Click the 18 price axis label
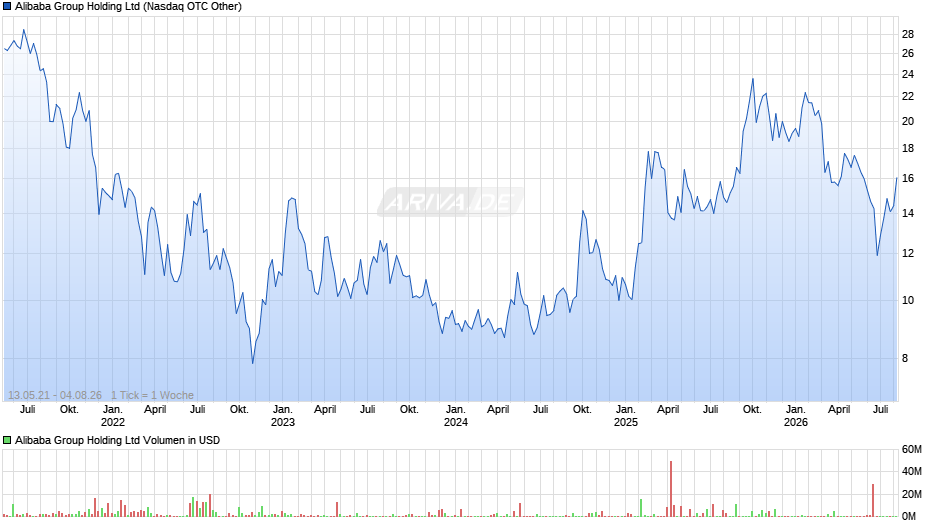 coord(908,149)
